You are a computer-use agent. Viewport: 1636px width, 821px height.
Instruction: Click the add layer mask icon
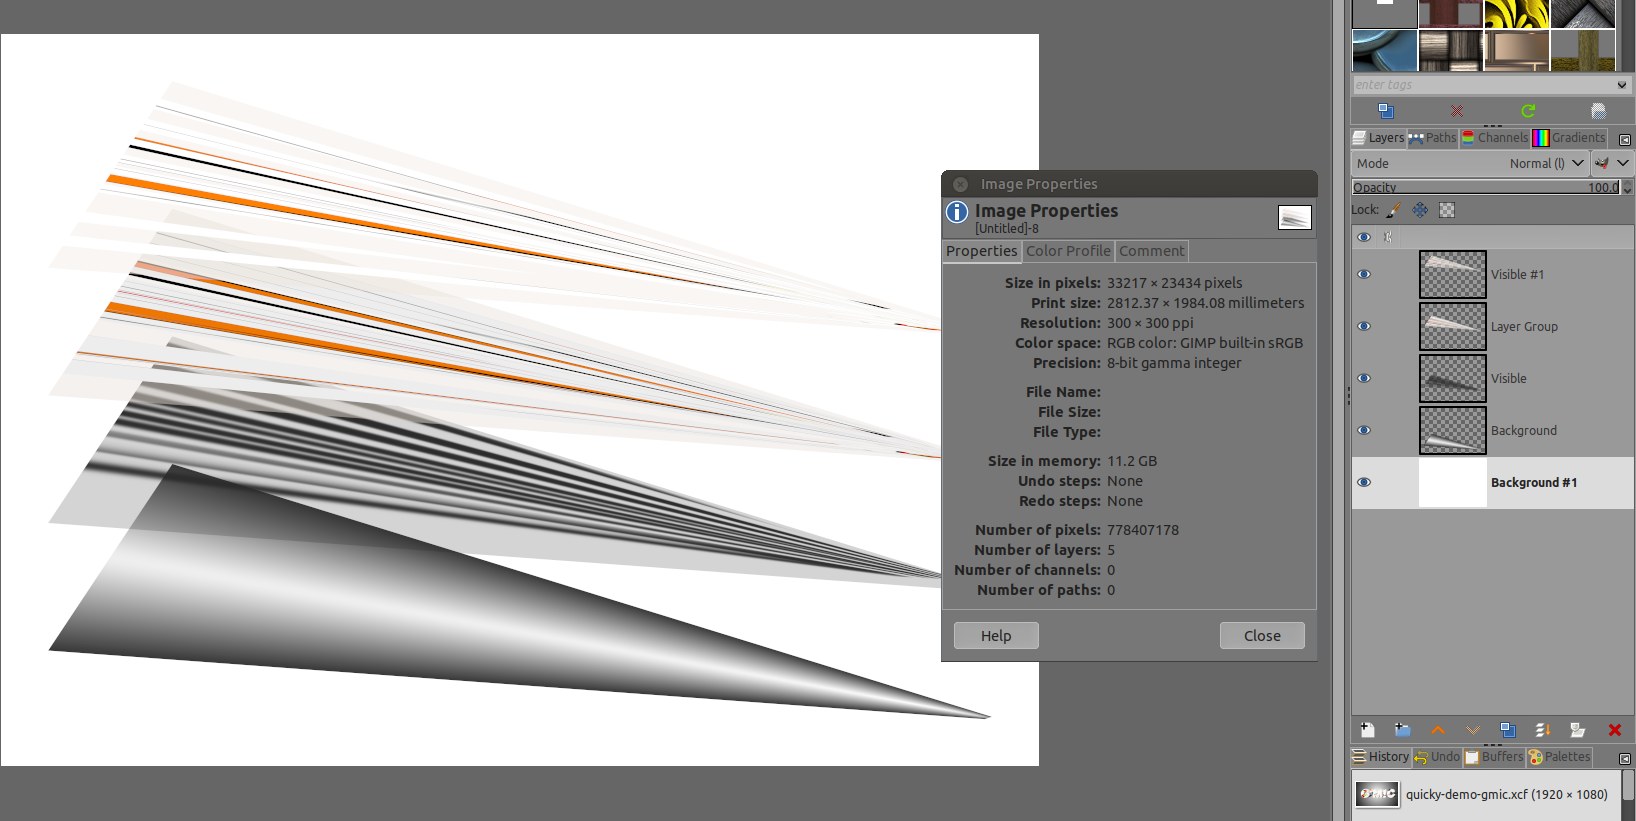pos(1578,730)
